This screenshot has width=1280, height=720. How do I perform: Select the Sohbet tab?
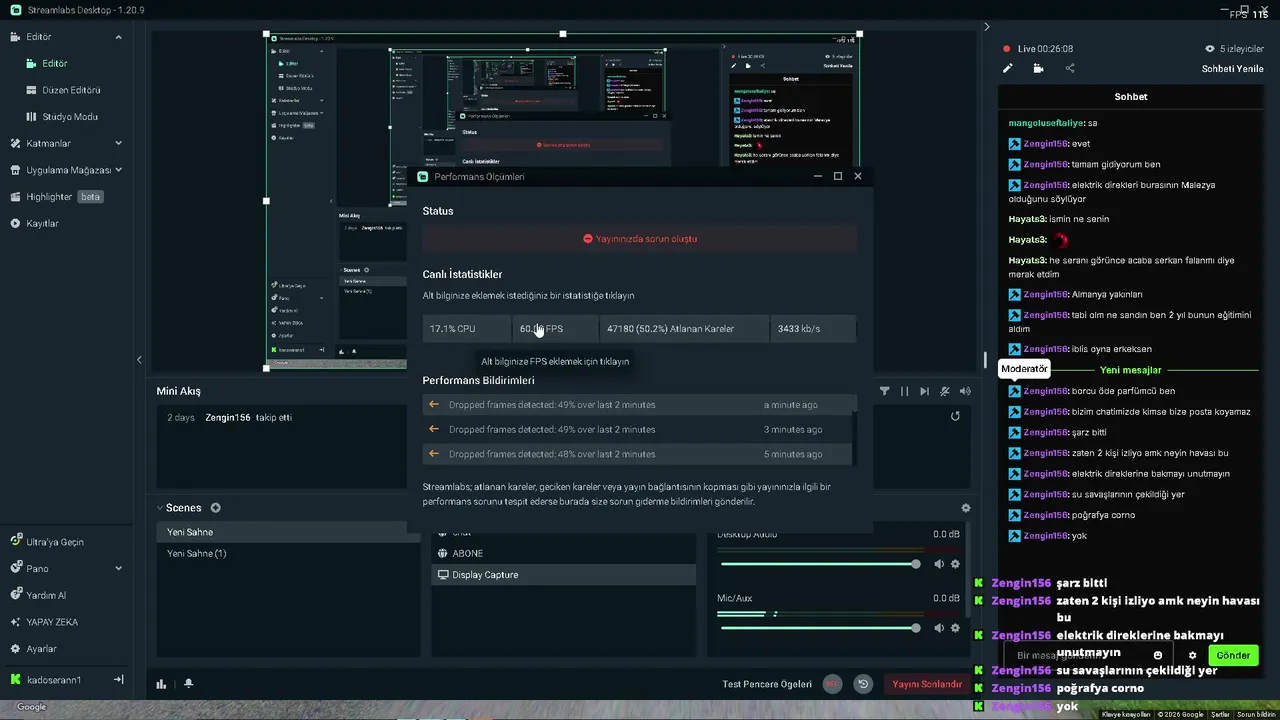[1131, 97]
